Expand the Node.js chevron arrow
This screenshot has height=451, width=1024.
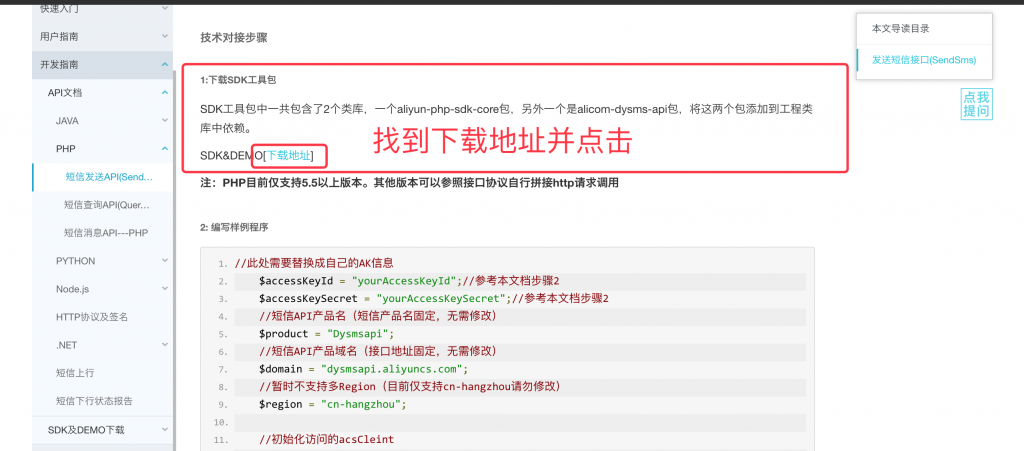coord(165,289)
